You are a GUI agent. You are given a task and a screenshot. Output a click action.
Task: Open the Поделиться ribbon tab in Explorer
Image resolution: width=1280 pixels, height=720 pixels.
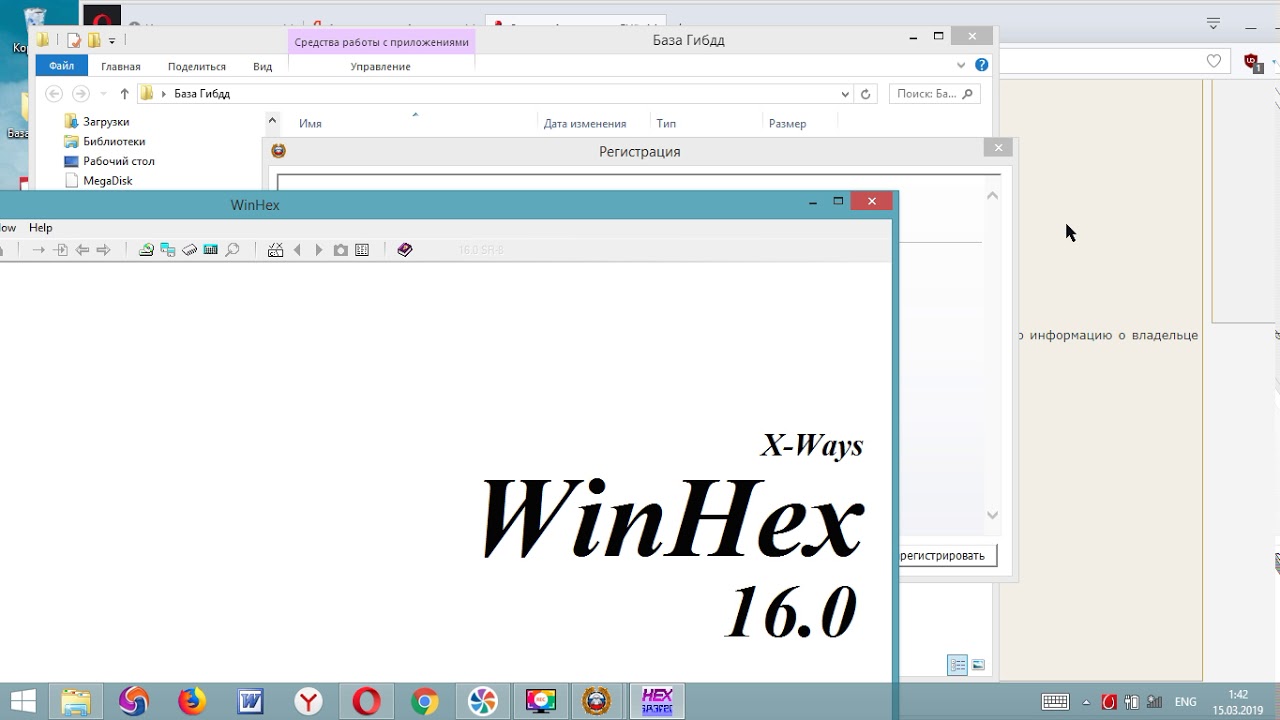(x=197, y=66)
